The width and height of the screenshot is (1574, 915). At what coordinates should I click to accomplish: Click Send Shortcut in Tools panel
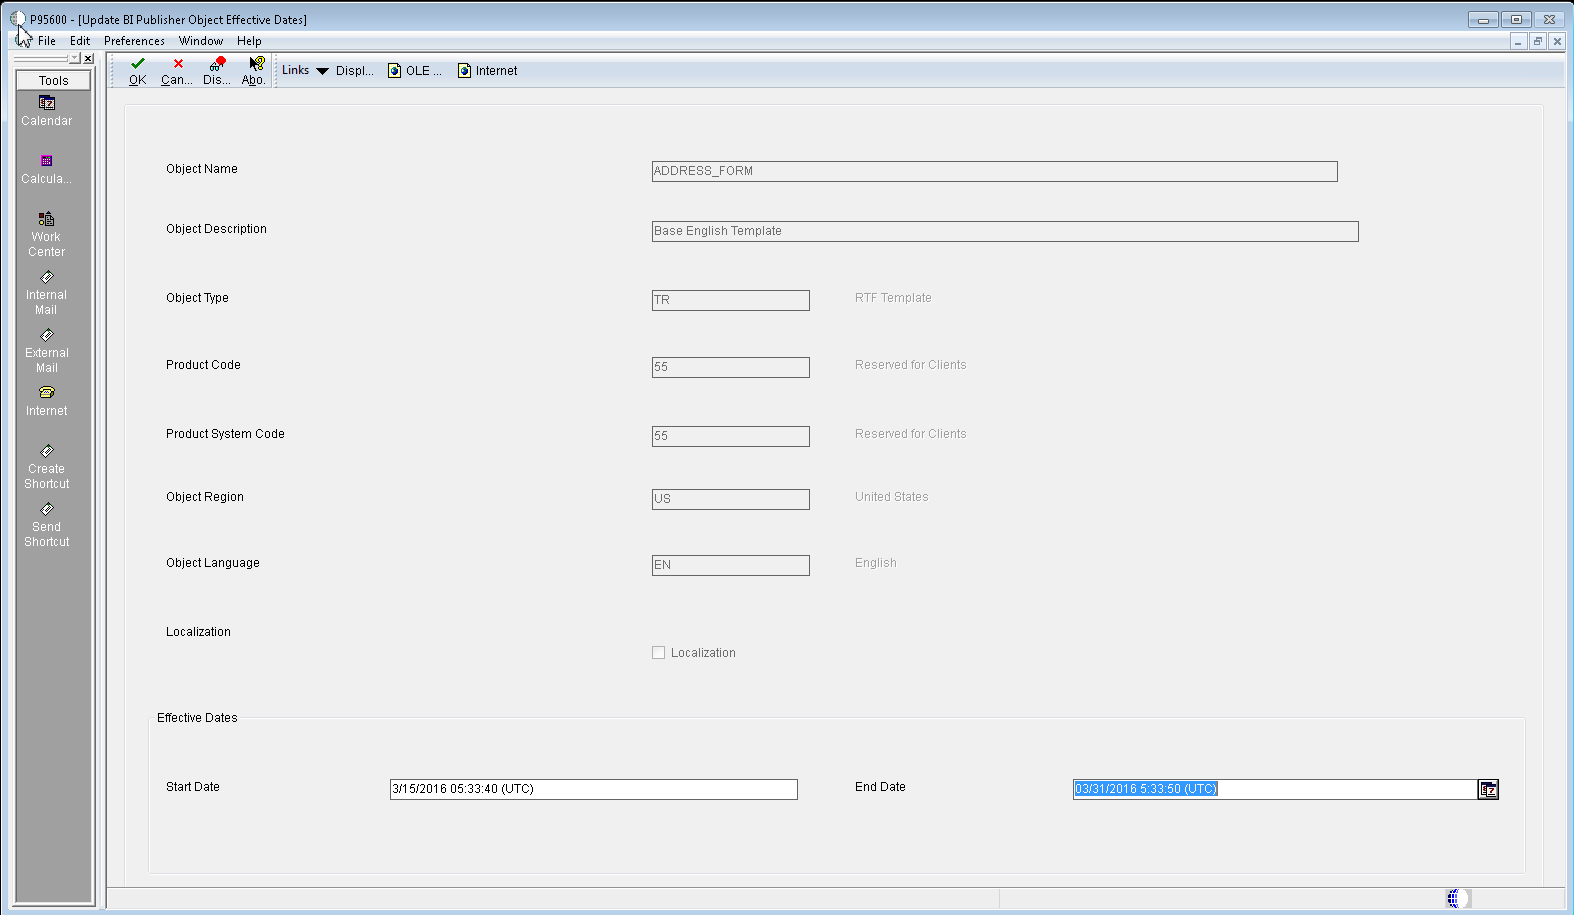click(47, 525)
